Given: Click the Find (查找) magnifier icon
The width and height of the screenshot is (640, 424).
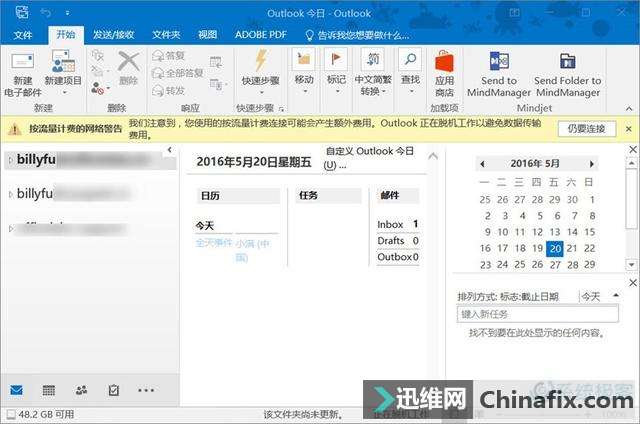Looking at the screenshot, I should pos(411,60).
